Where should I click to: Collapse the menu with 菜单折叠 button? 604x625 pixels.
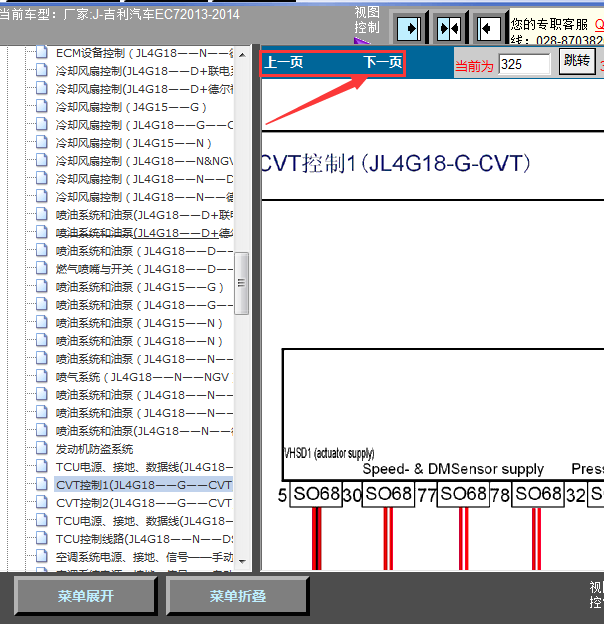point(237,596)
